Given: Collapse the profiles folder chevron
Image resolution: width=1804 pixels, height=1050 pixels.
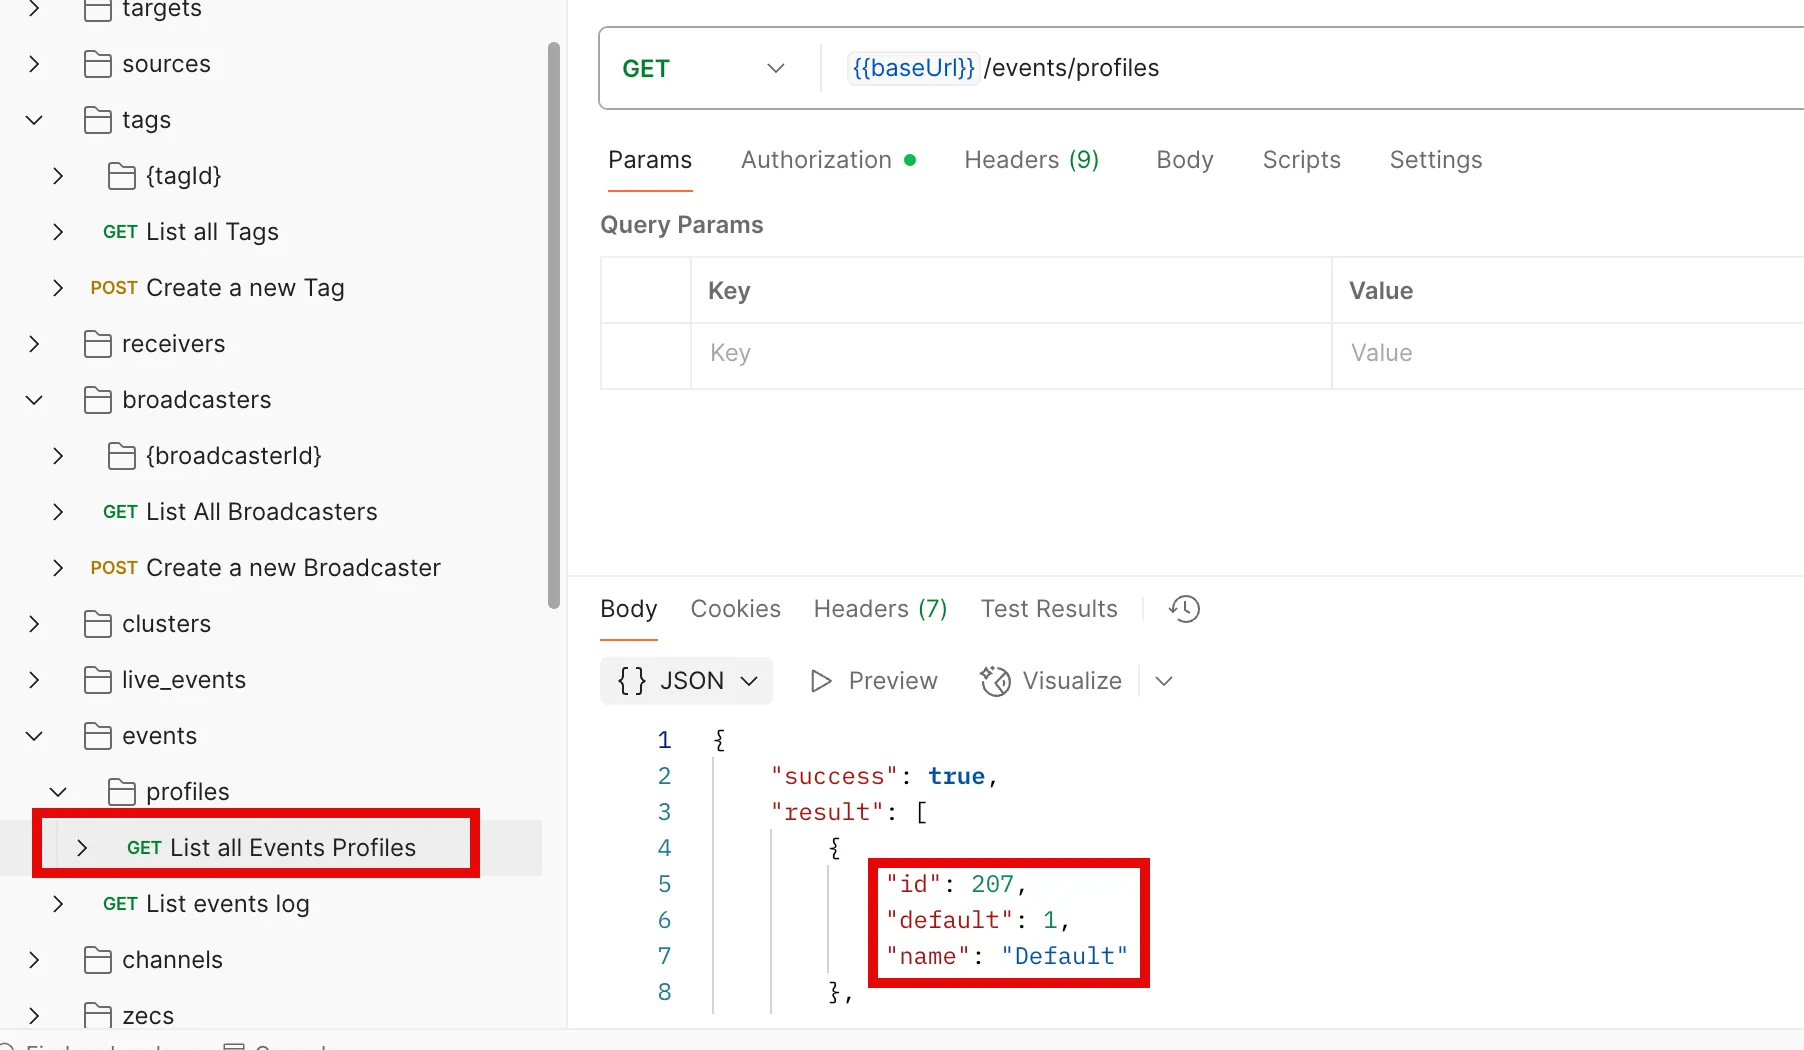Looking at the screenshot, I should tap(58, 792).
